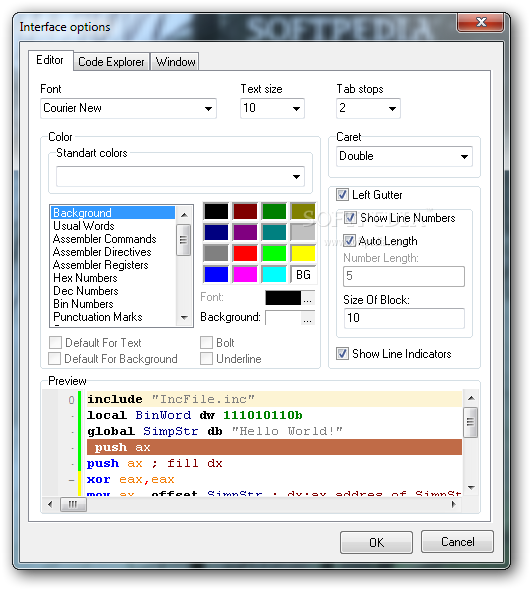This screenshot has width=531, height=590.
Task: Click the Number Length input field
Action: [x=404, y=276]
